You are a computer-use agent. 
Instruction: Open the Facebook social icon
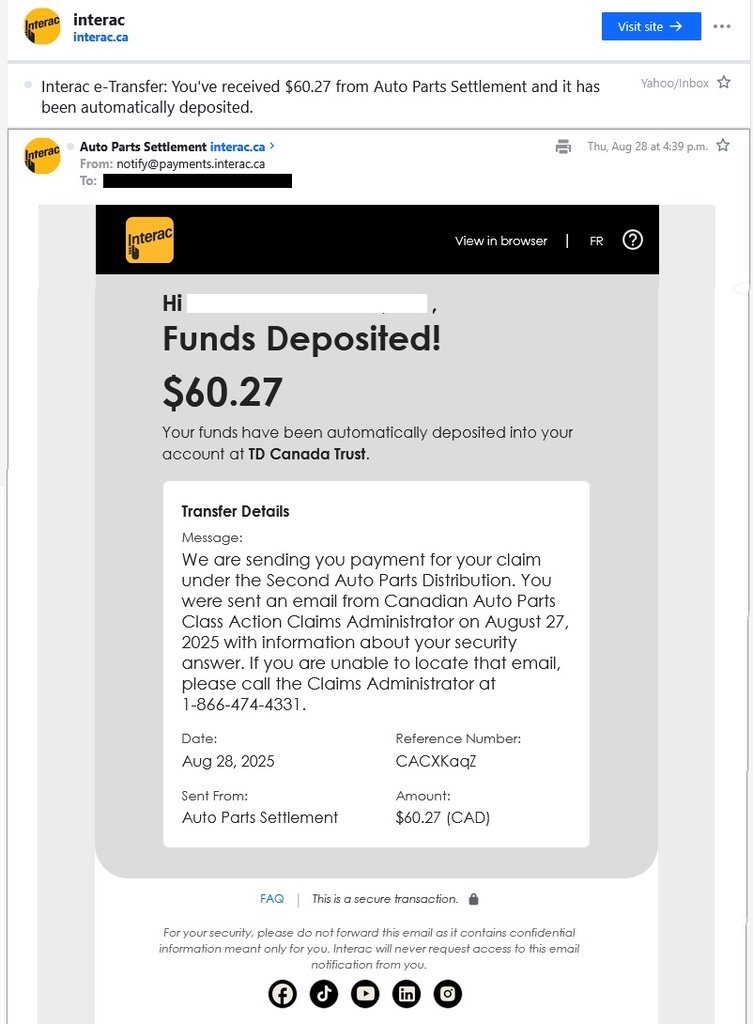tap(283, 993)
